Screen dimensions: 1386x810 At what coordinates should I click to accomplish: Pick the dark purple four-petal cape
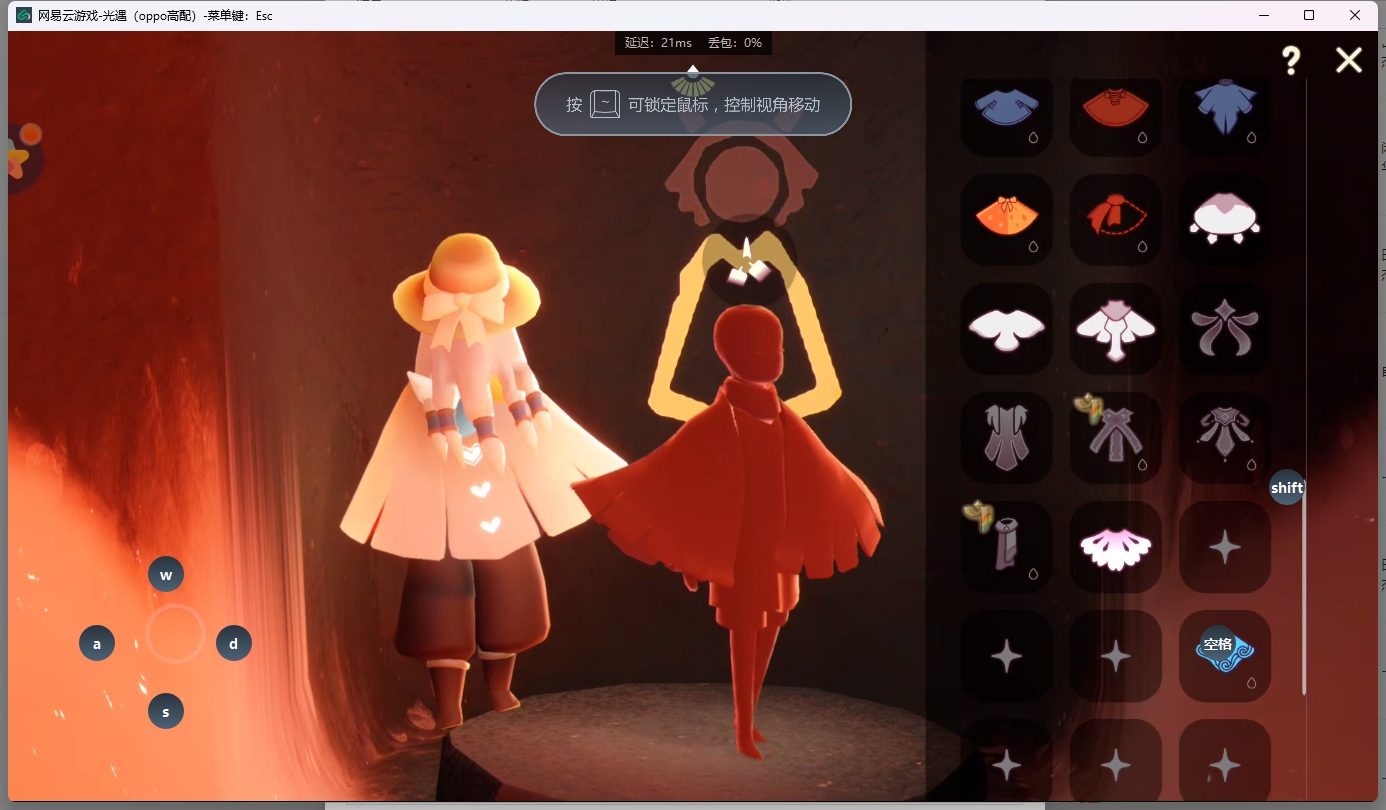(1225, 329)
